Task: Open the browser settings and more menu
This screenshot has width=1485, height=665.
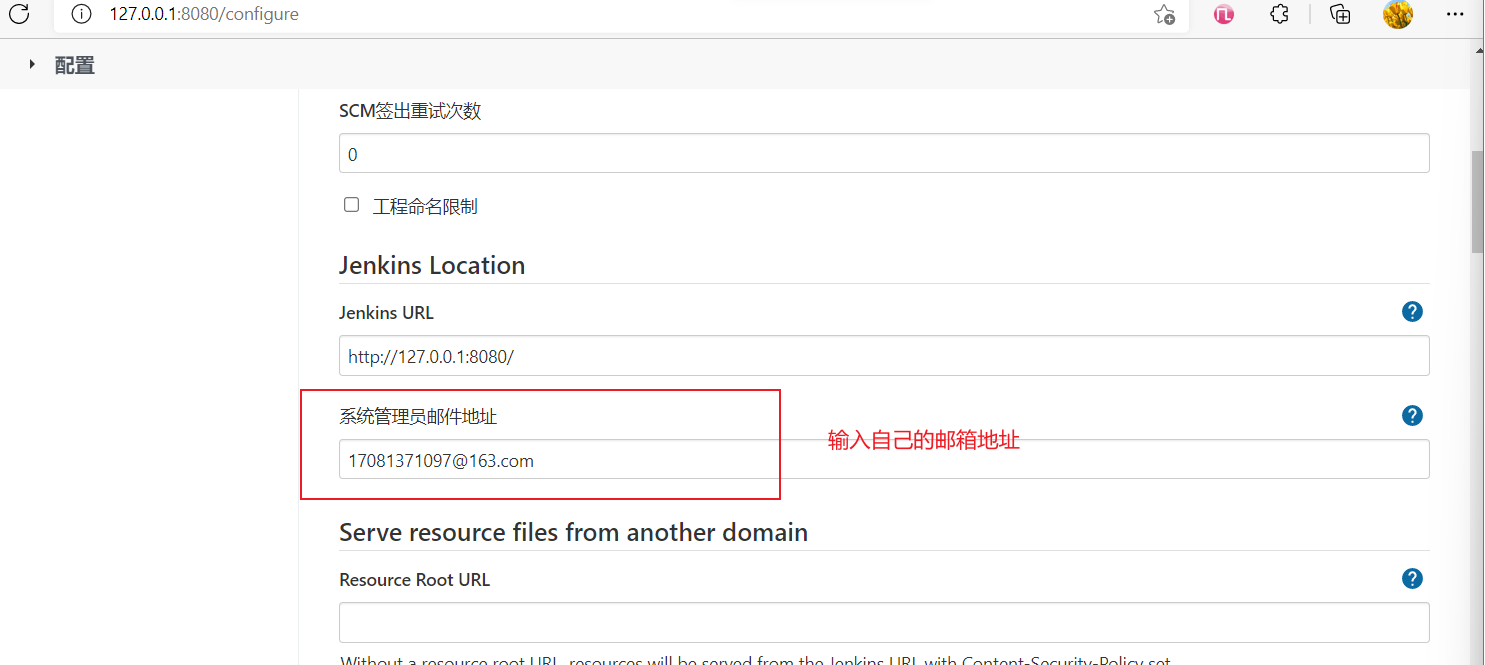Action: pyautogui.click(x=1456, y=14)
